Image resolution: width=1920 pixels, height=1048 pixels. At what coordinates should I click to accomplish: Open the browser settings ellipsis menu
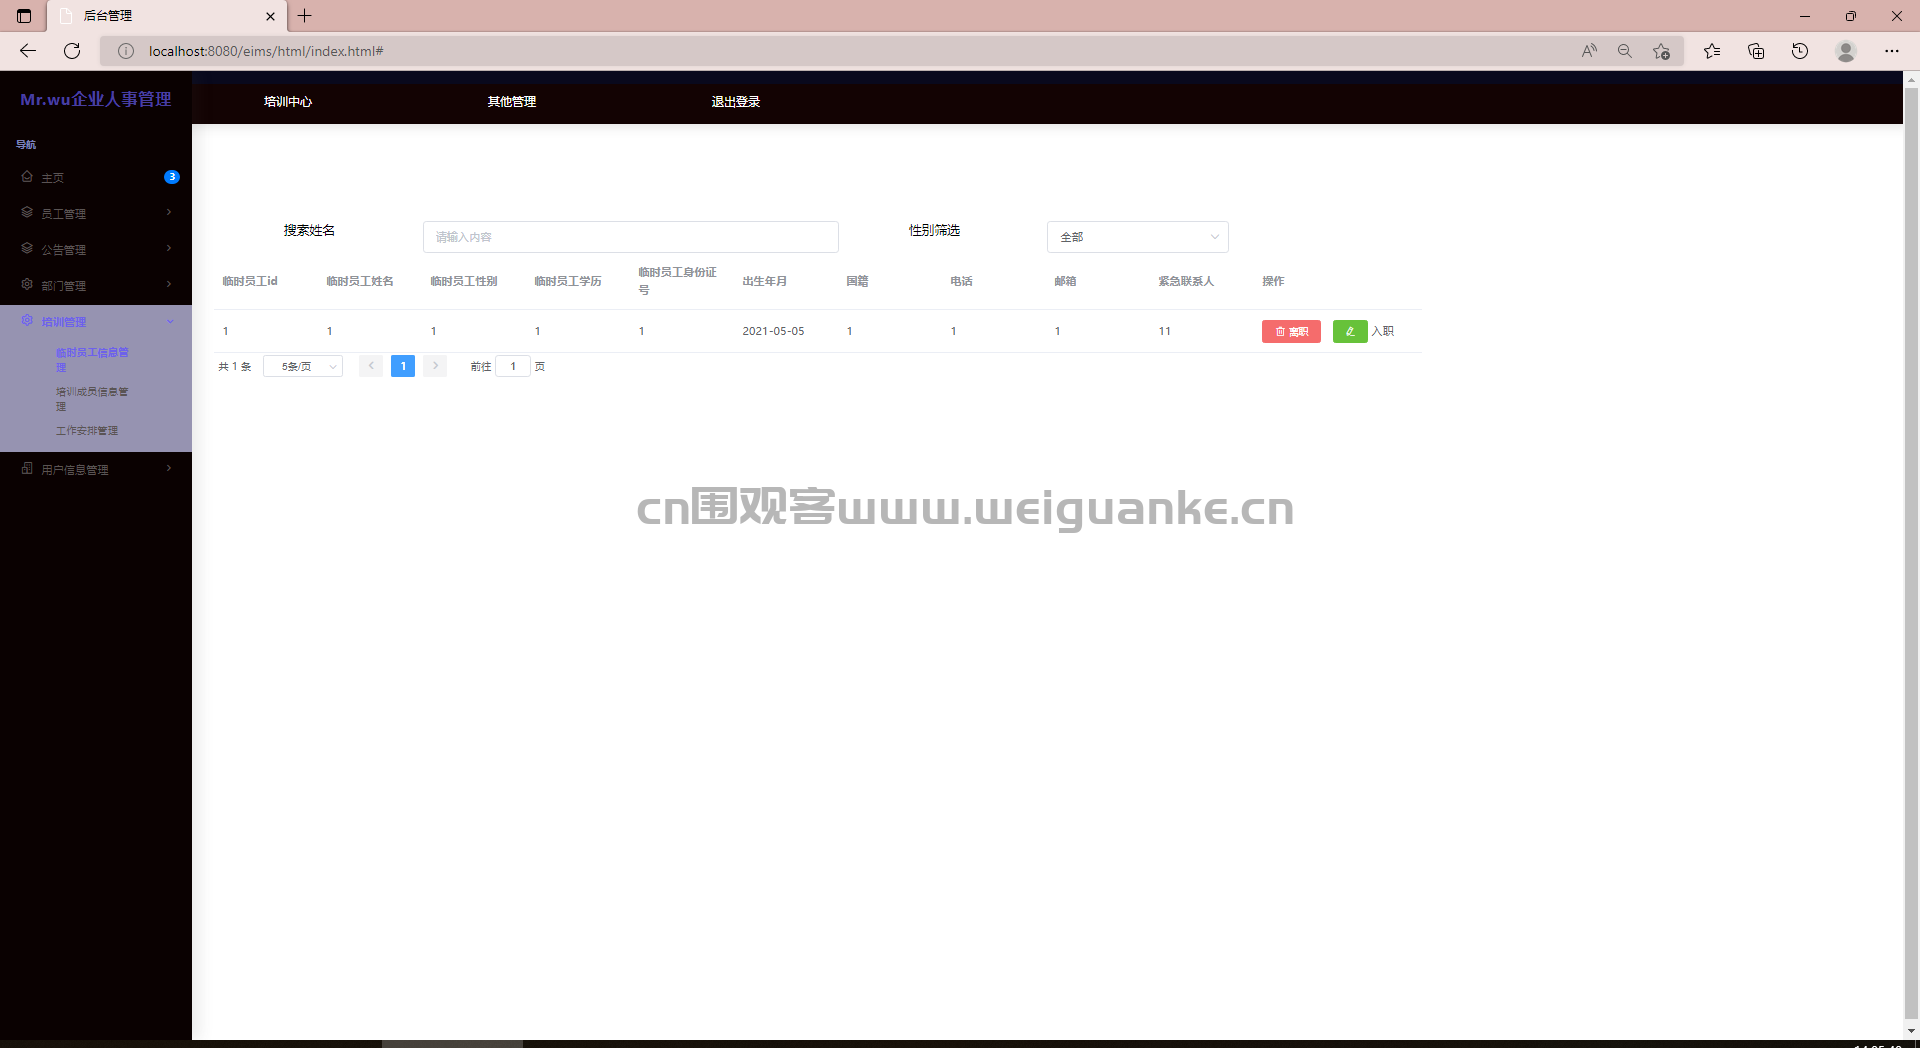[1892, 51]
